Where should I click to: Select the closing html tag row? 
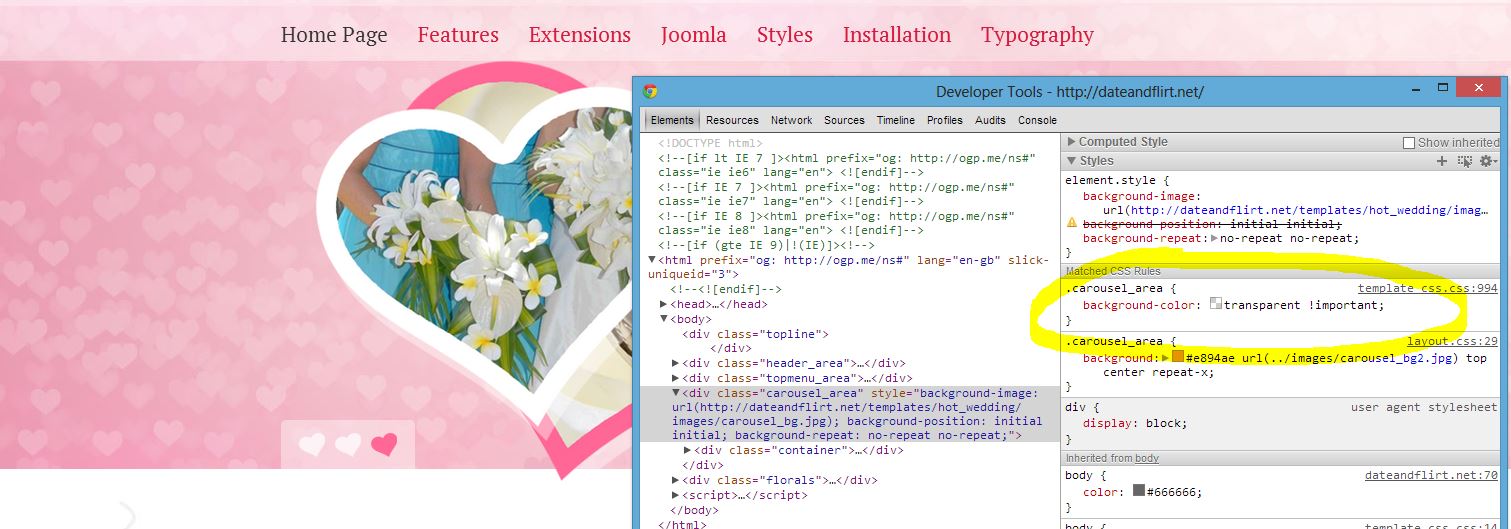682,524
